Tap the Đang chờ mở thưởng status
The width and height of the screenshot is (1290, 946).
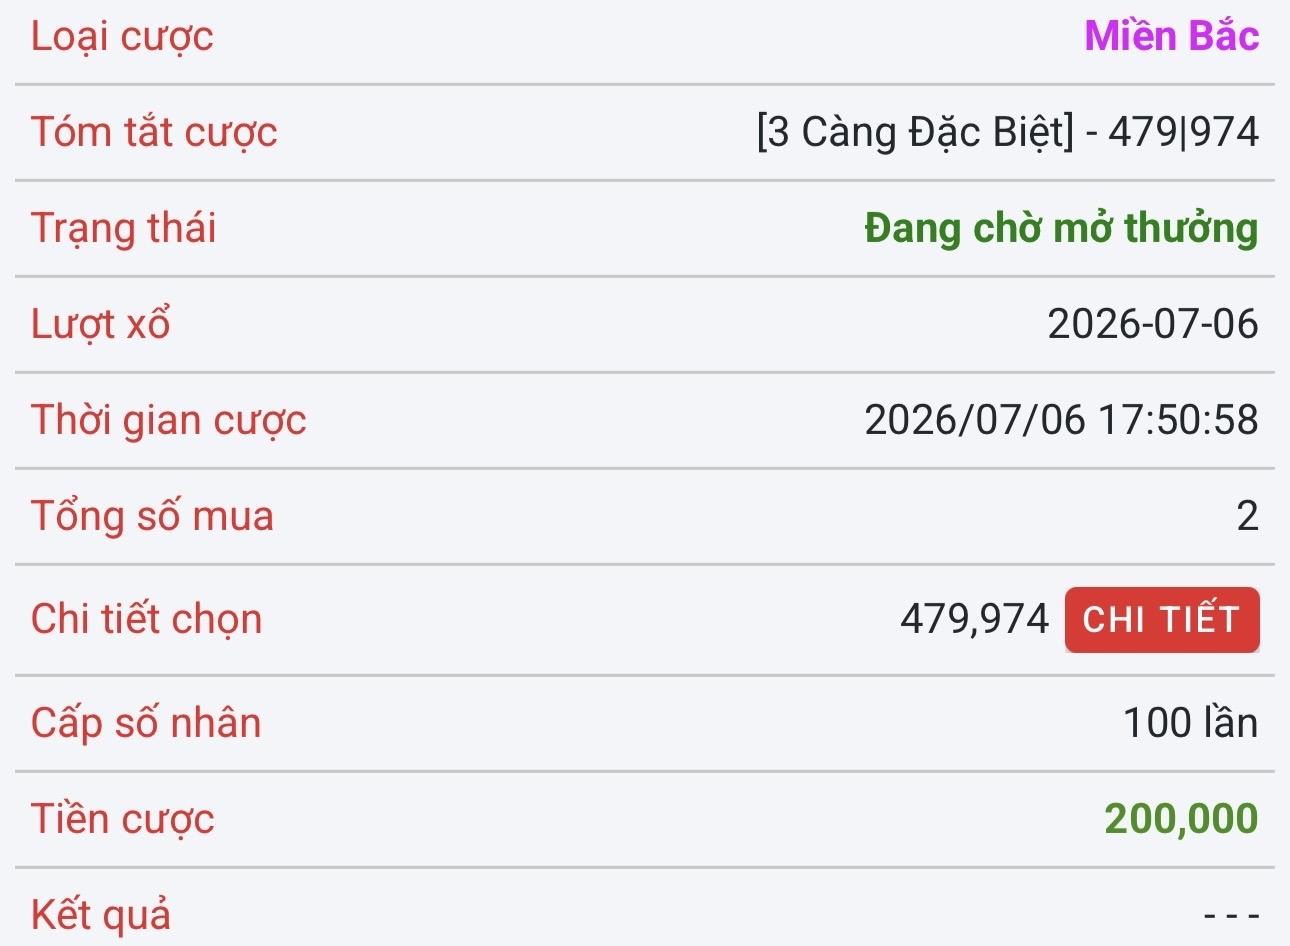[x=1061, y=228]
